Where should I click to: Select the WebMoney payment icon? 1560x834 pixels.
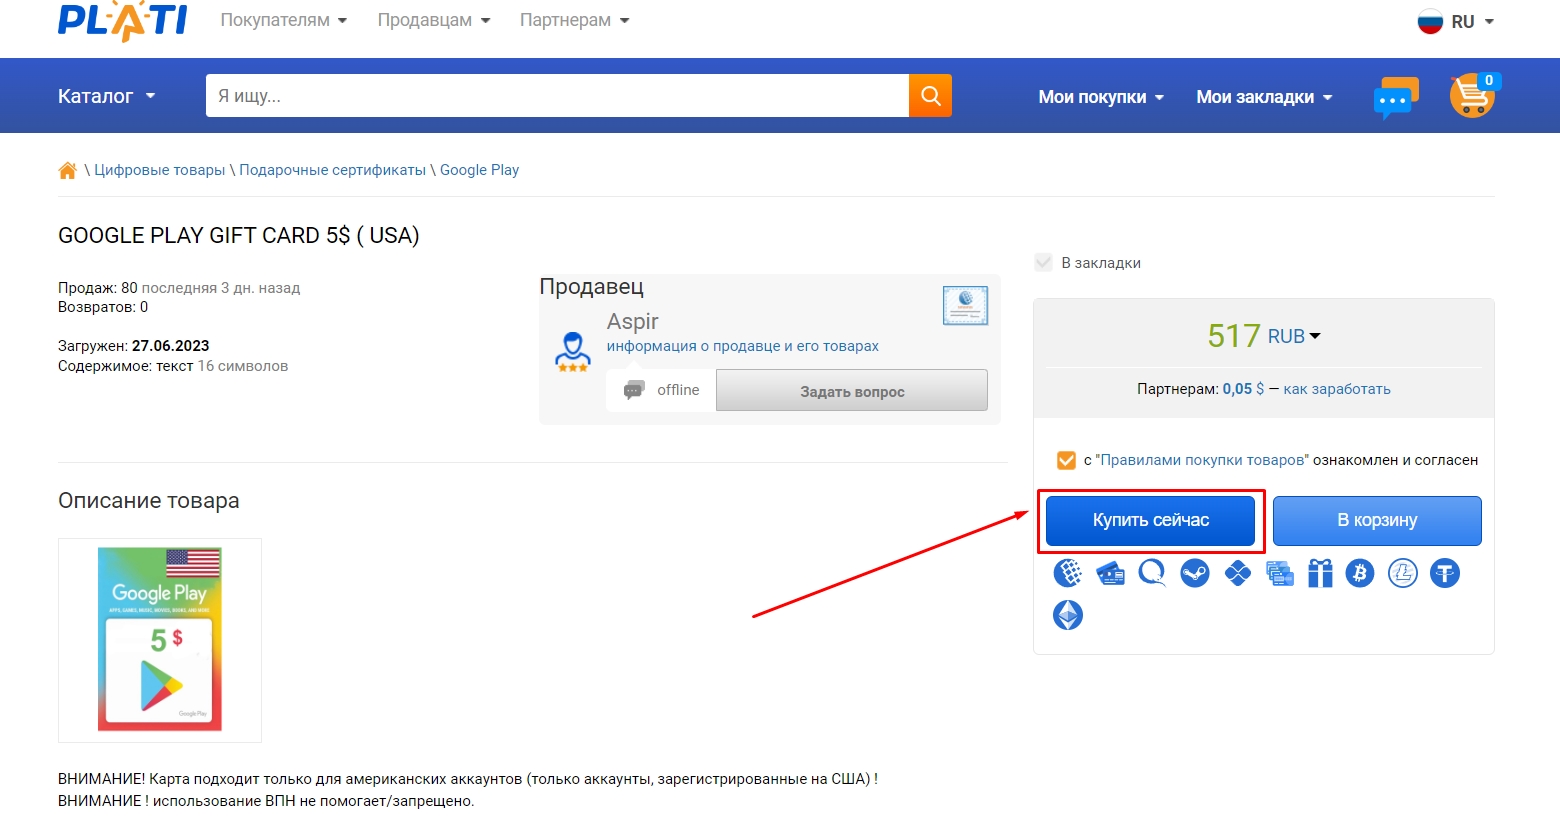click(x=1068, y=573)
